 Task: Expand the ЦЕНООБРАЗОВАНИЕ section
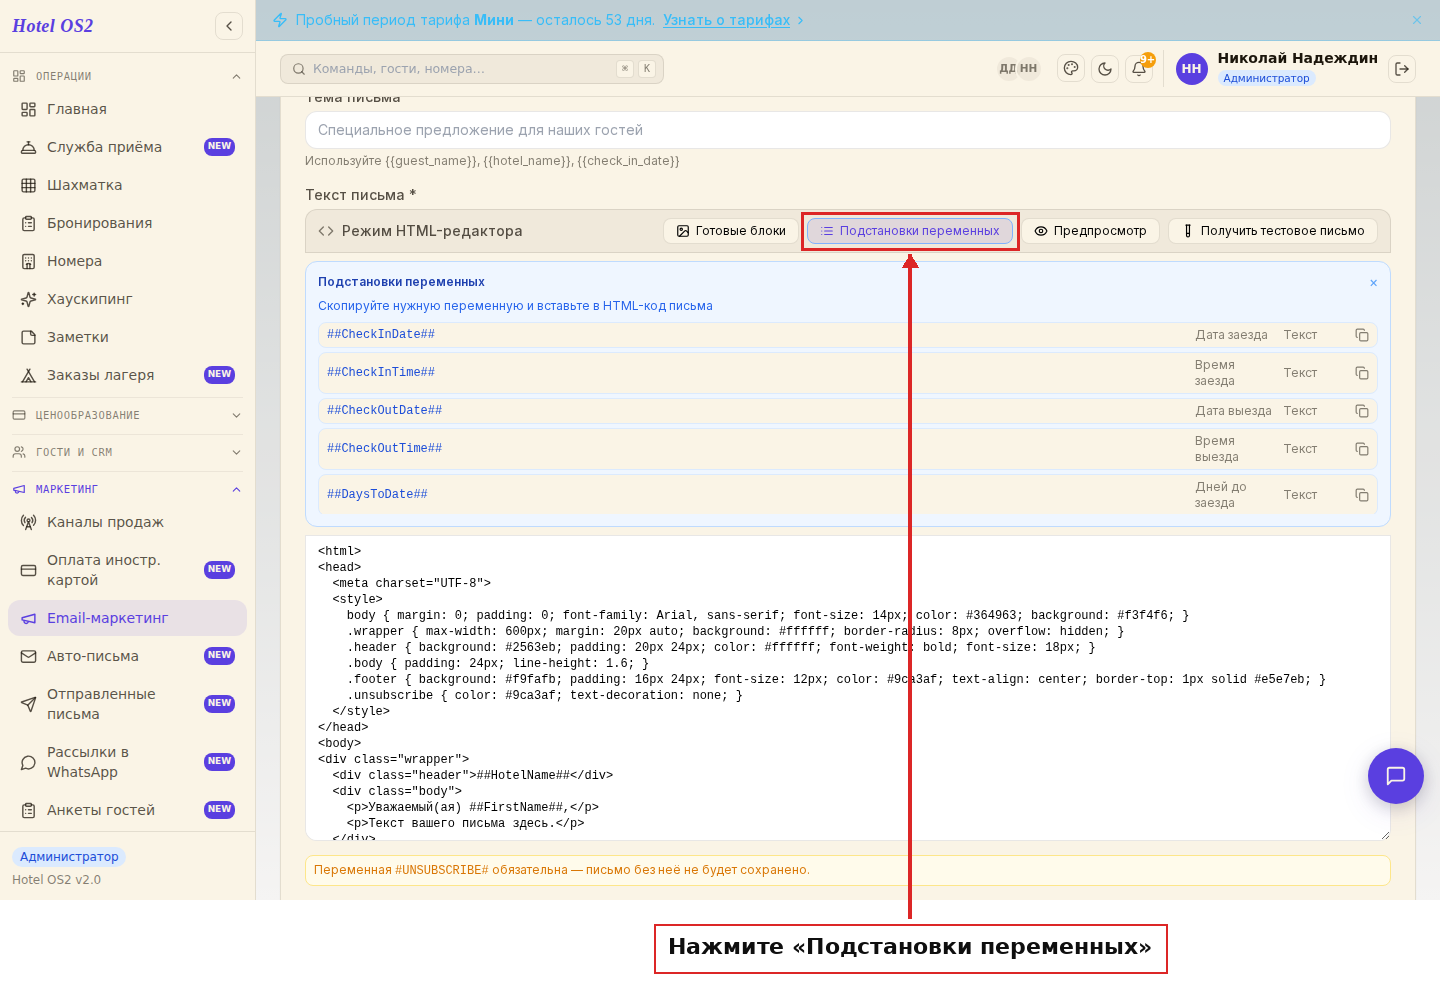coord(127,415)
